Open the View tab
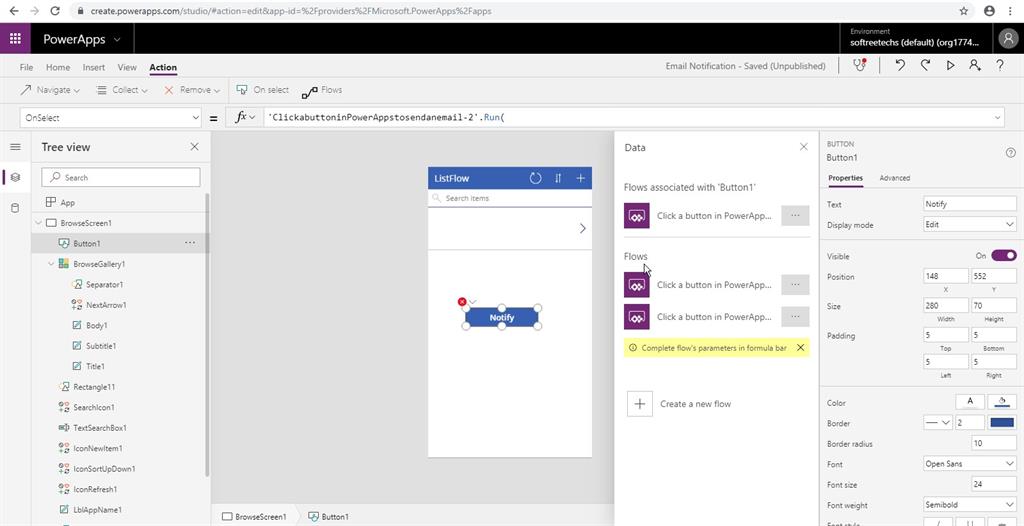This screenshot has height=526, width=1024. [127, 67]
